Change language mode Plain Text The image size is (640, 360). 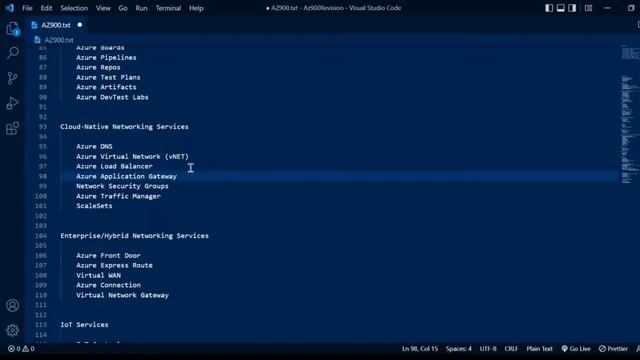pyautogui.click(x=539, y=349)
